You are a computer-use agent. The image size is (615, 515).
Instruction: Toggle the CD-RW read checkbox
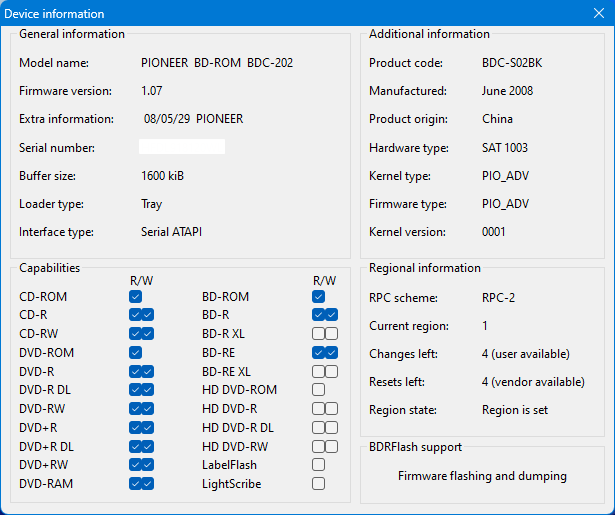pyautogui.click(x=135, y=334)
